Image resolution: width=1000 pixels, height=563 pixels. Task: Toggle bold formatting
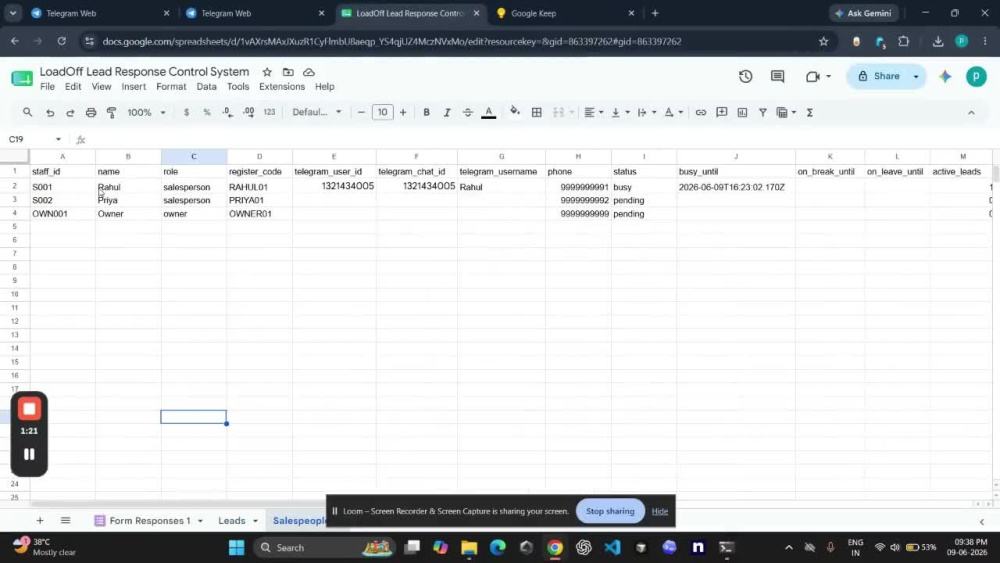[x=426, y=112]
